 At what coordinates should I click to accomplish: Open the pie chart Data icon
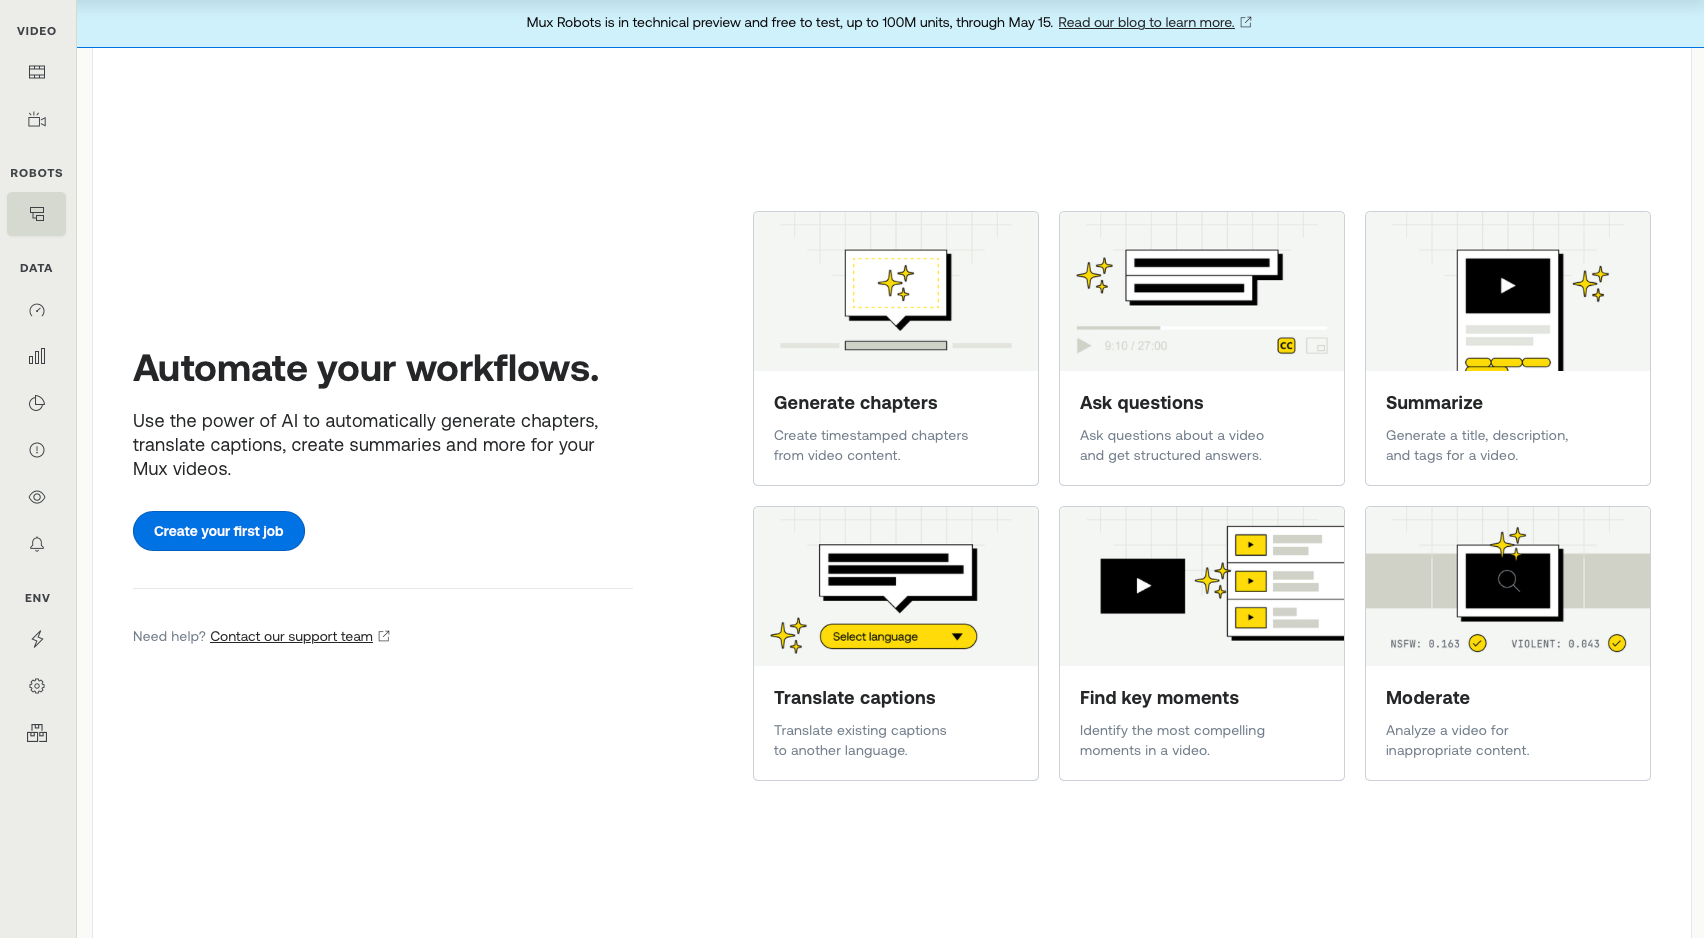pos(37,403)
